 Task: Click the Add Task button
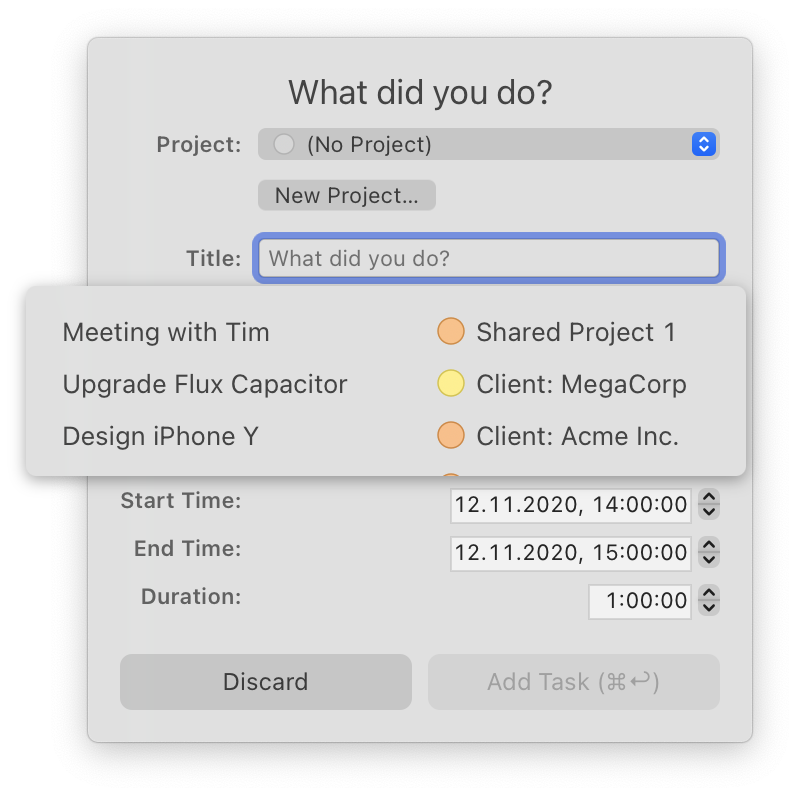coord(573,682)
